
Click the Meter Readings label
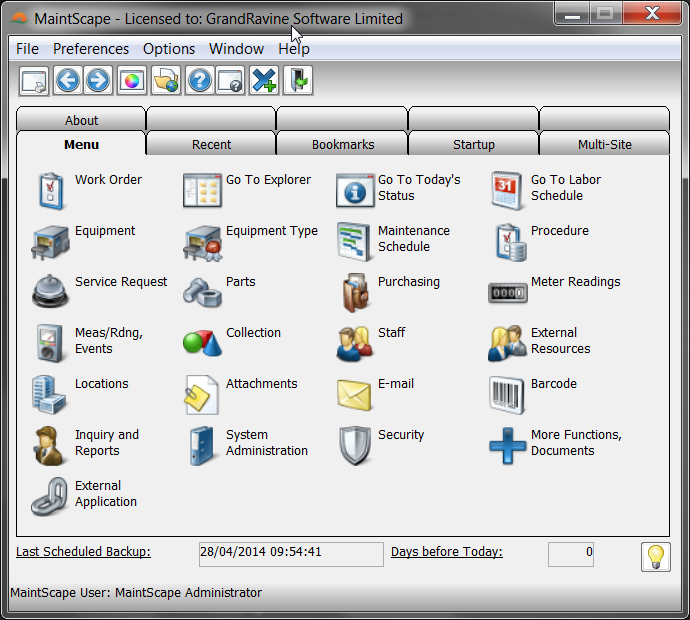click(576, 282)
